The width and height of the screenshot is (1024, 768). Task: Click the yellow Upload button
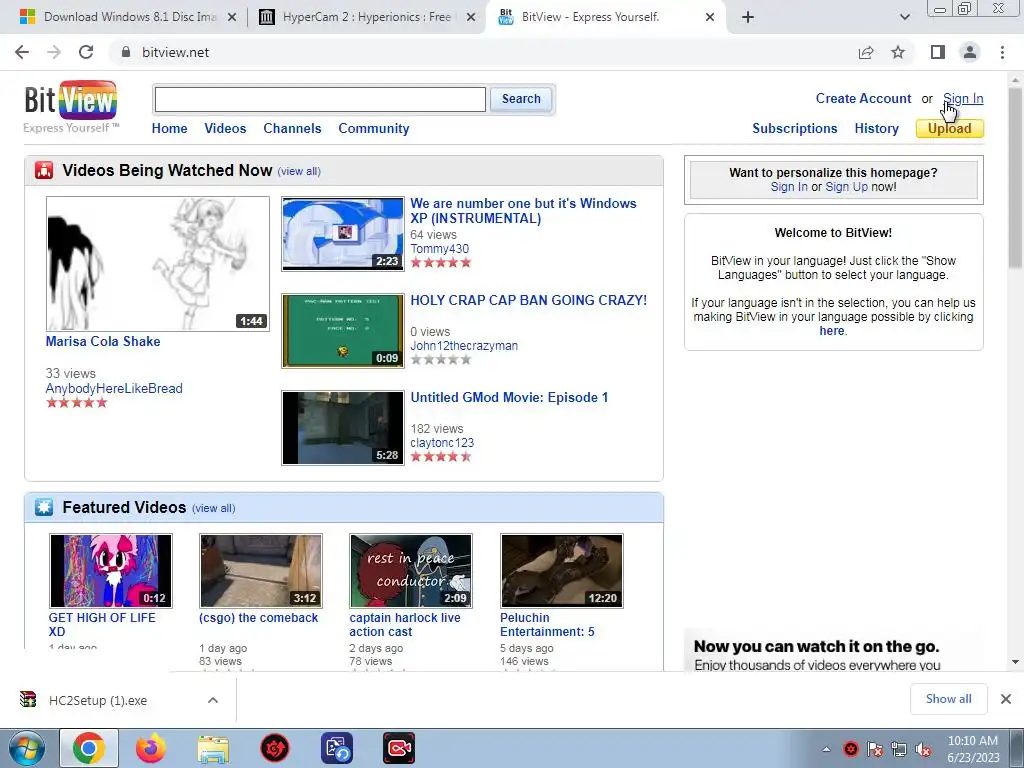tap(950, 129)
